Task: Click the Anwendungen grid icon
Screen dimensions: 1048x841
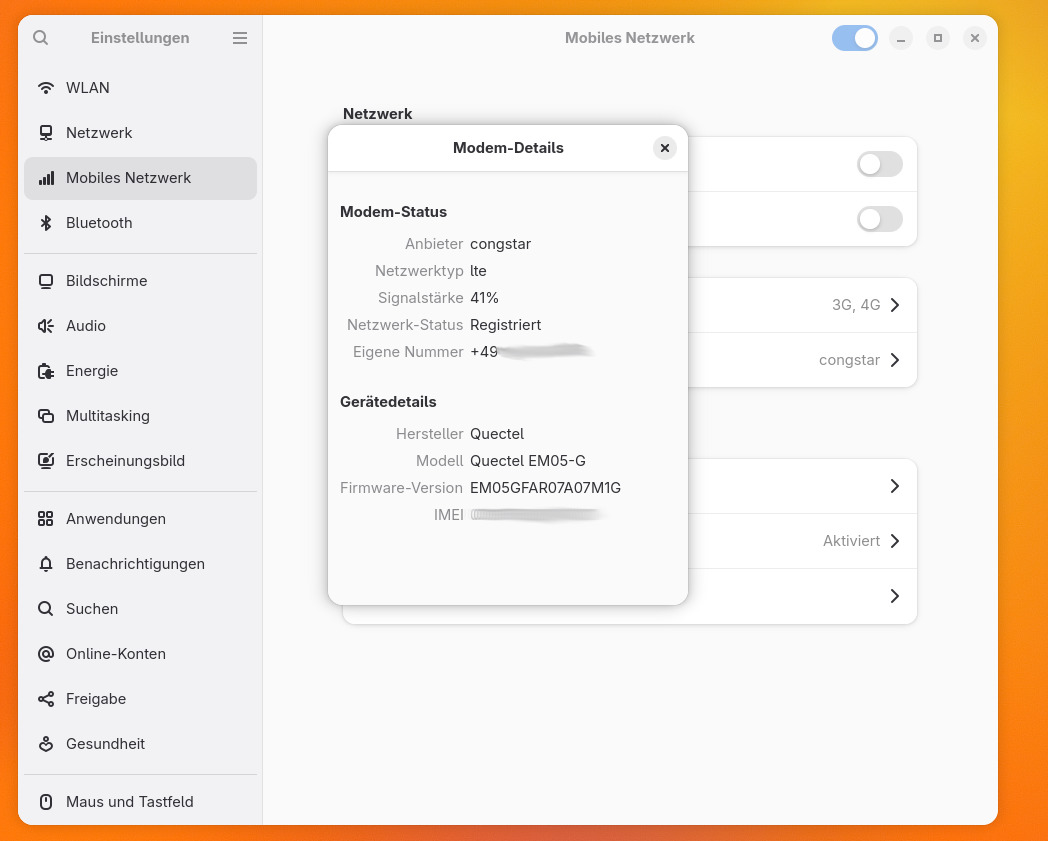Action: coord(45,519)
